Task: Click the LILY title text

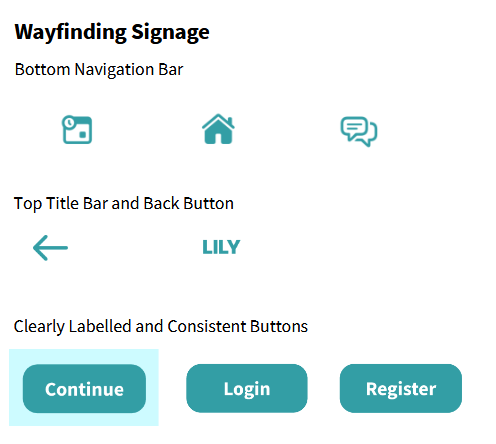Action: (x=221, y=247)
